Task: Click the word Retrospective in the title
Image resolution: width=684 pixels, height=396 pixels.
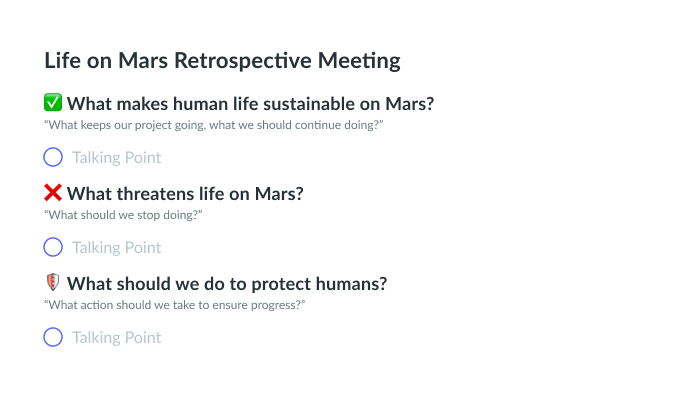Action: point(243,61)
